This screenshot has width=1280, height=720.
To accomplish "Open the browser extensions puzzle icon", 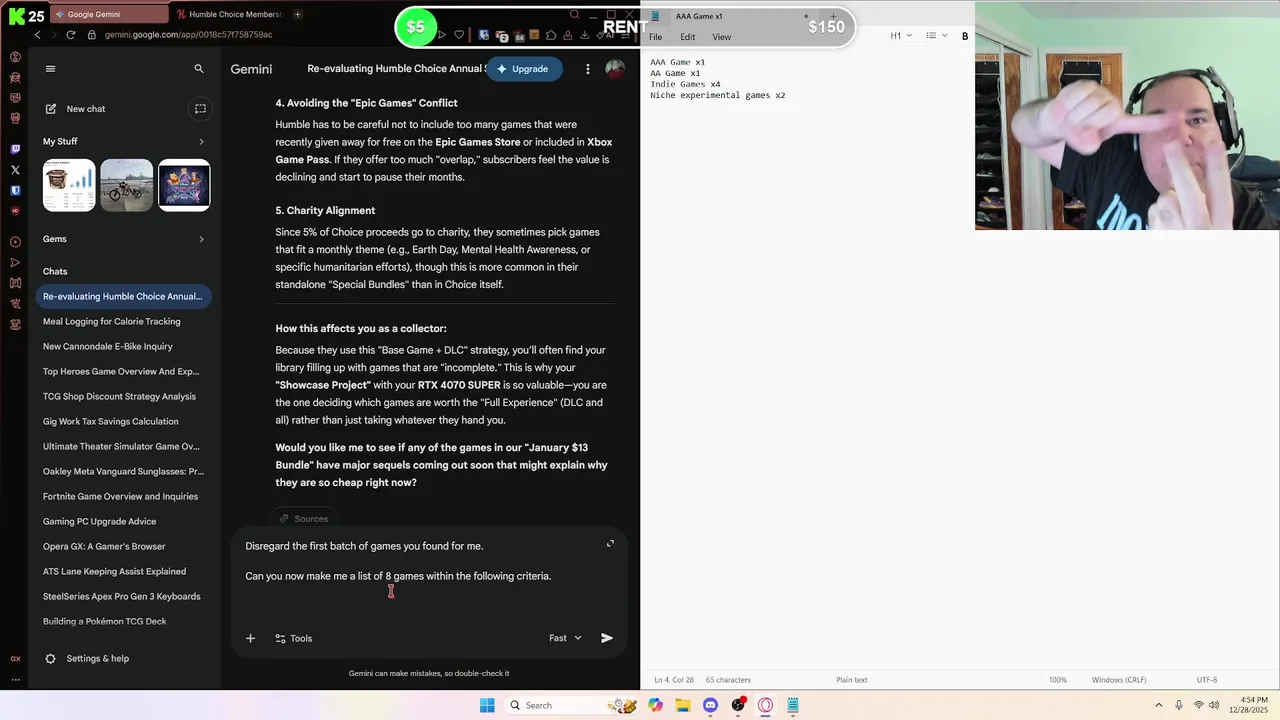I will coord(551,34).
